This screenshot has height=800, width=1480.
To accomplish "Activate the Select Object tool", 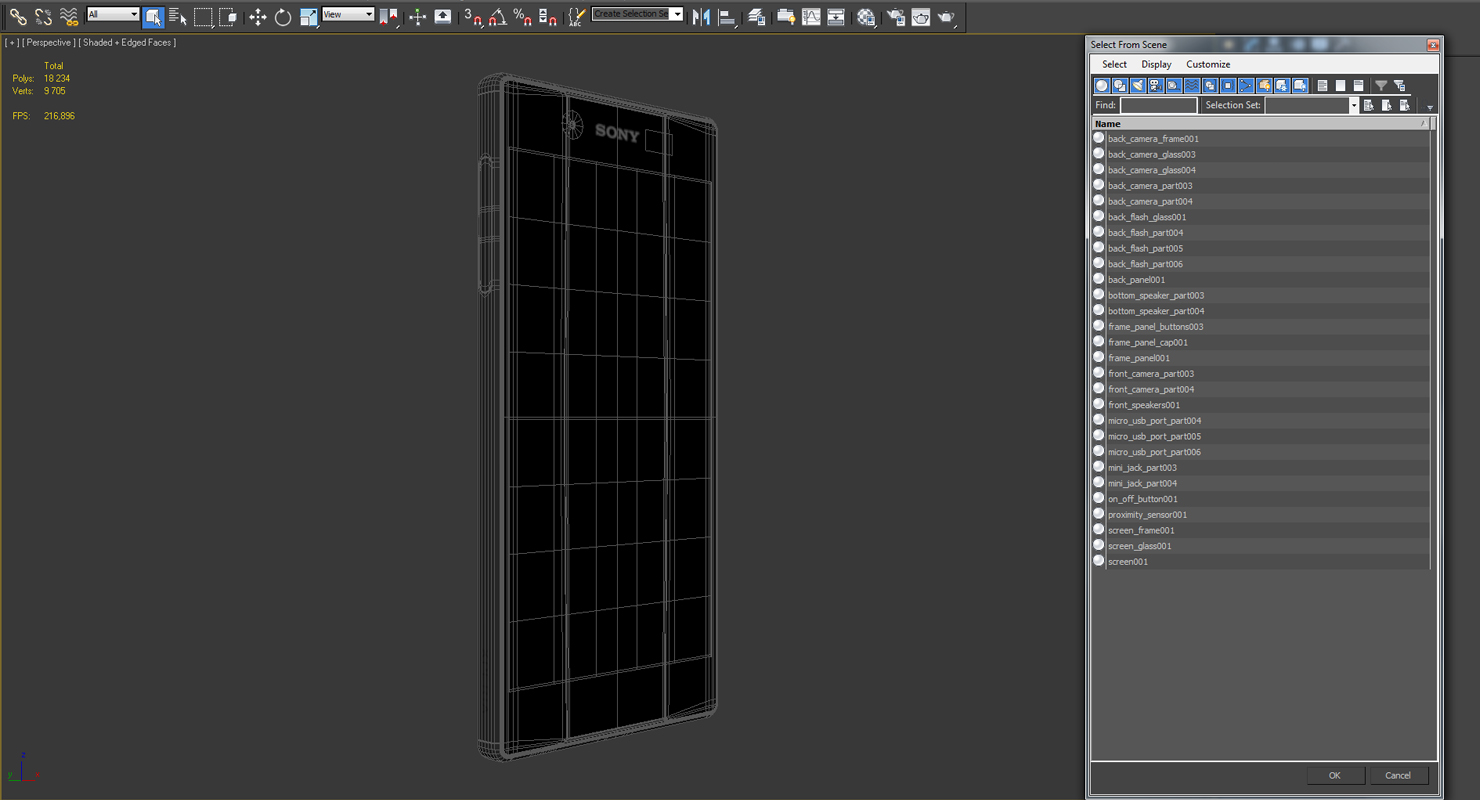I will pos(153,16).
